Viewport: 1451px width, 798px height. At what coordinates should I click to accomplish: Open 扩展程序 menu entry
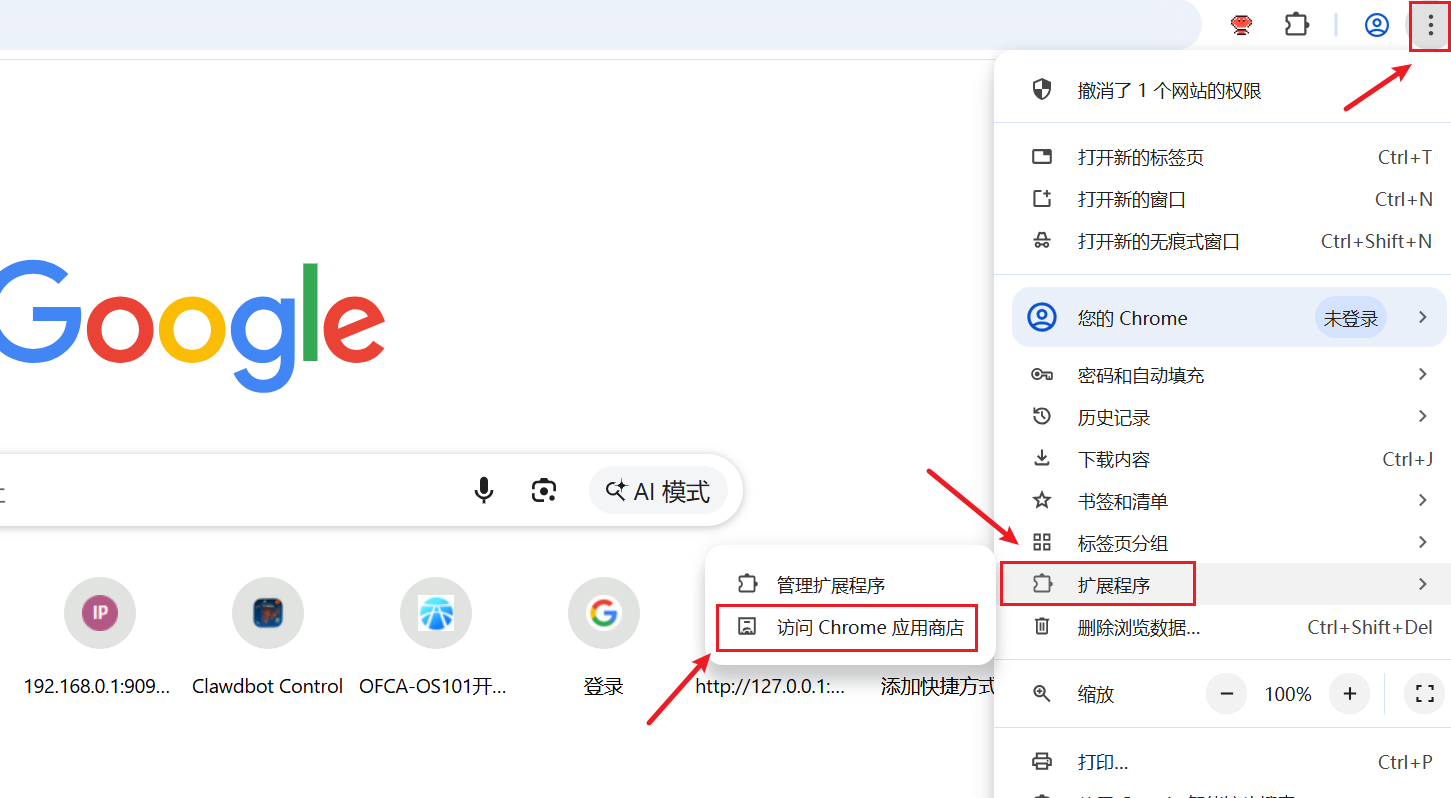pos(1222,584)
